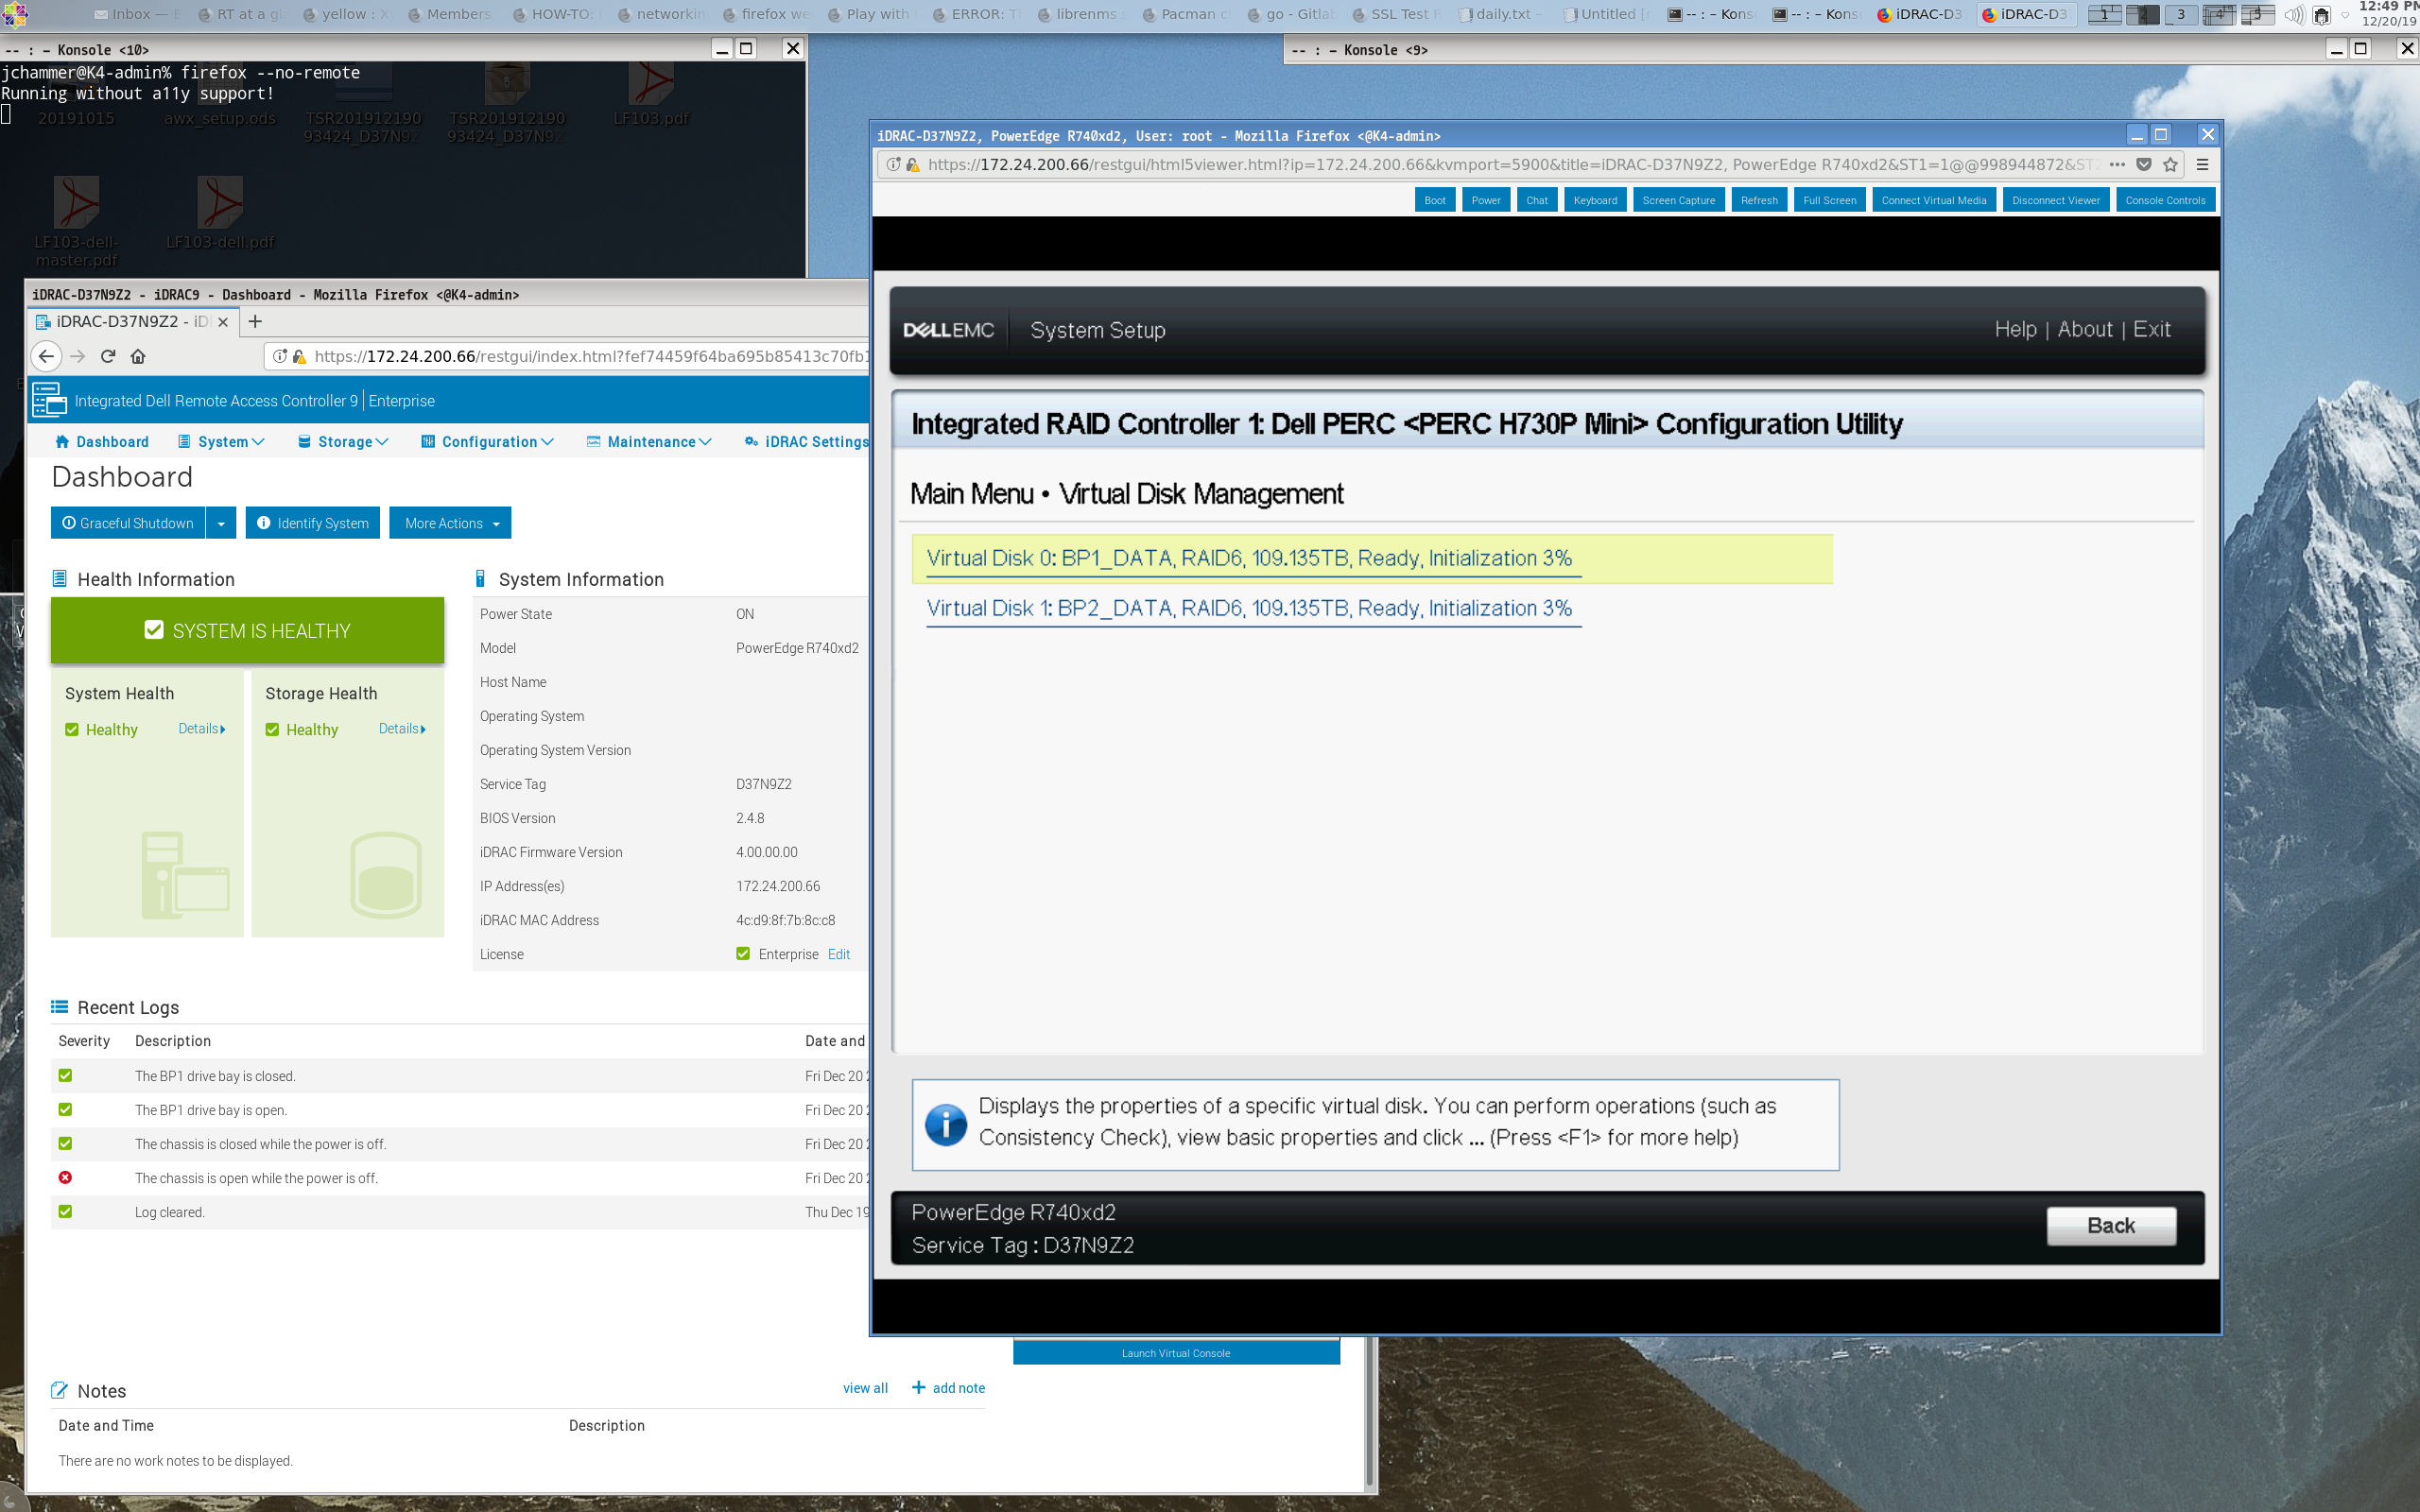
Task: Click the Pocket icon in virtual console URL bar
Action: pos(2144,164)
